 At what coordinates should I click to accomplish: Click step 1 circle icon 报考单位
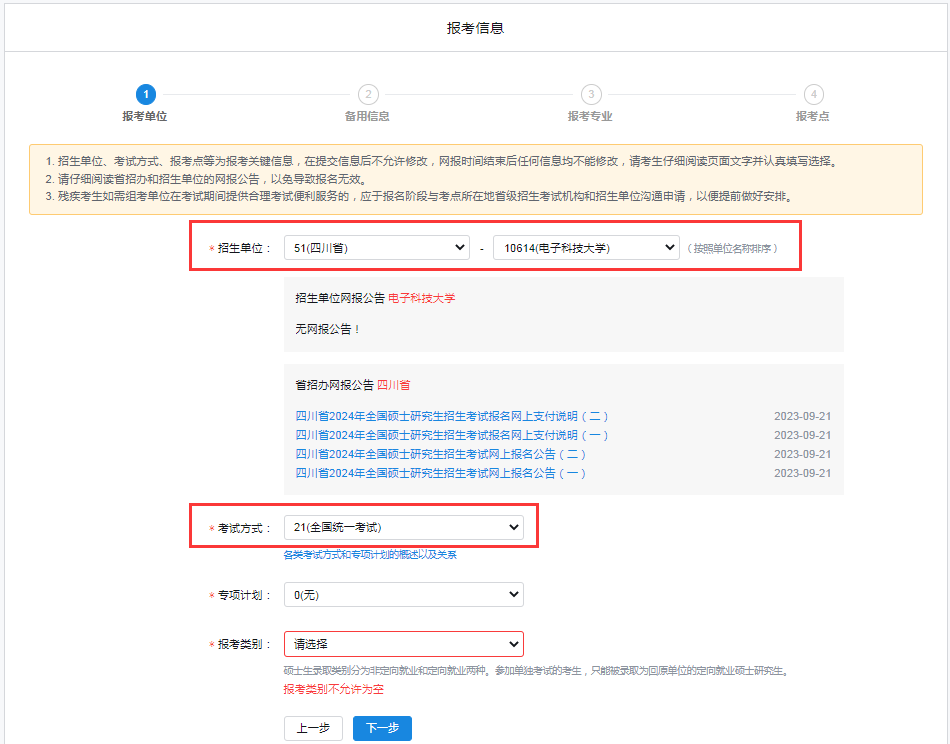coord(146,94)
